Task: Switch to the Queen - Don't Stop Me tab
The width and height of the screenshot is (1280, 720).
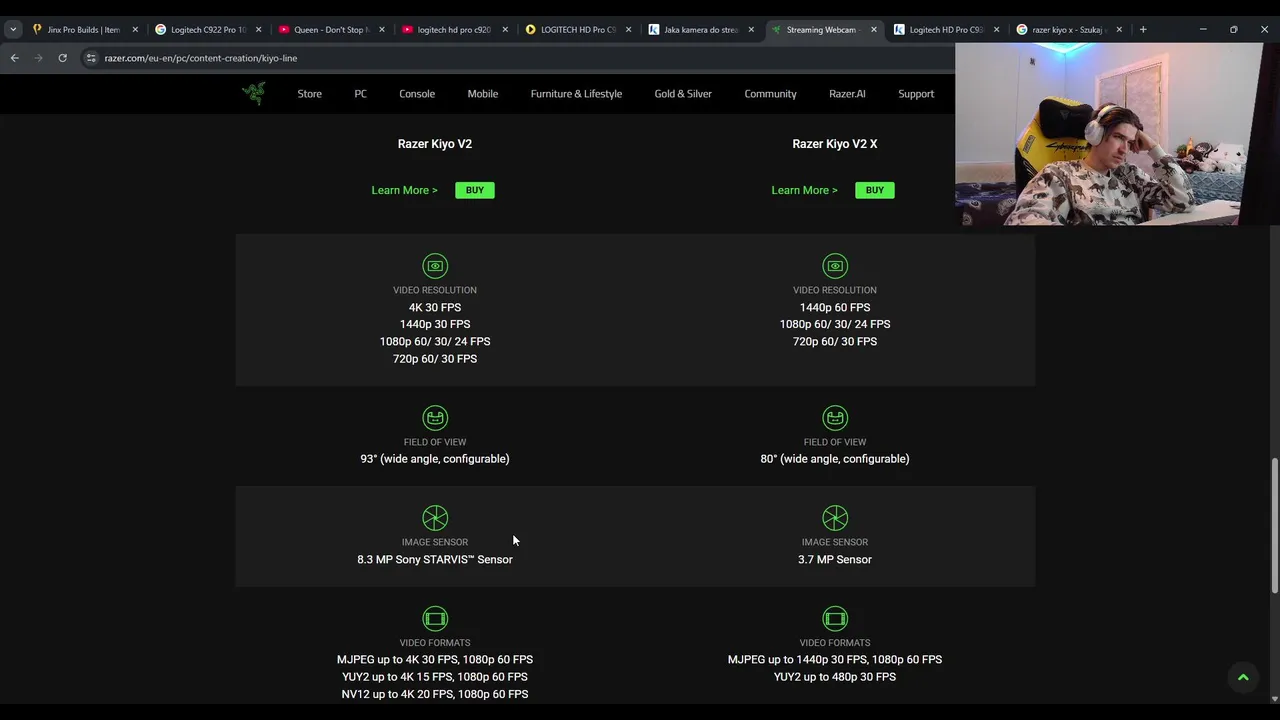Action: (329, 30)
